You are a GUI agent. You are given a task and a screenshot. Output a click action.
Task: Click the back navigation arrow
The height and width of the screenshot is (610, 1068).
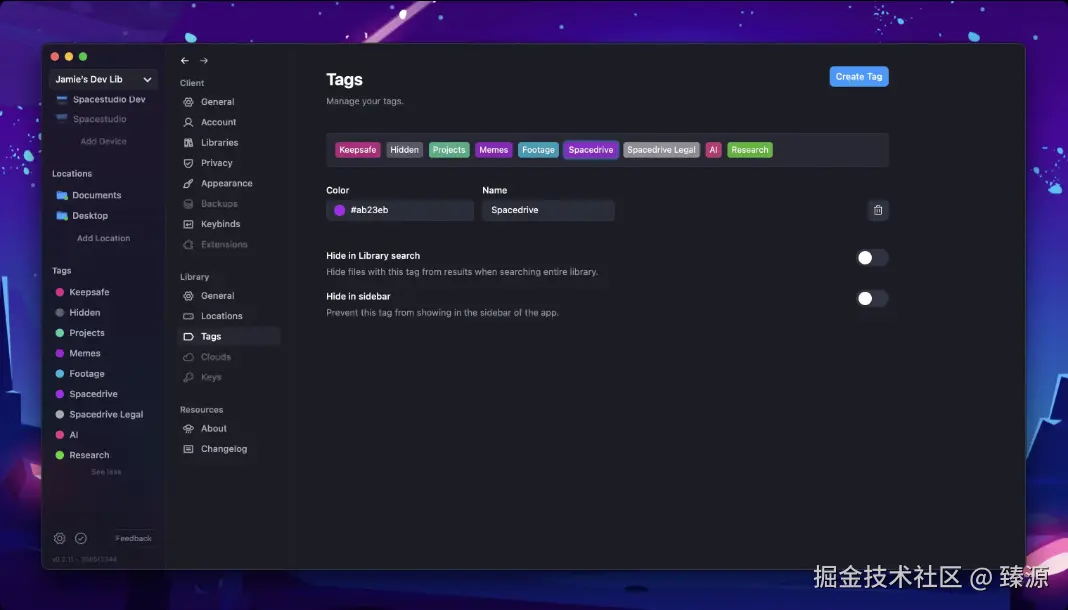[x=185, y=61]
